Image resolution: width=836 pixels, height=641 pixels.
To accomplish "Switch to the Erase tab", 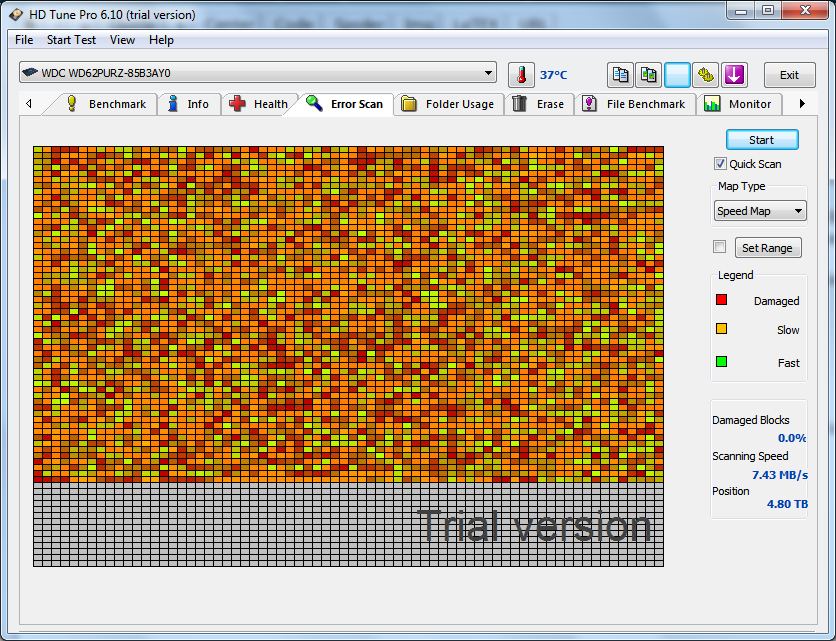I will [x=539, y=104].
